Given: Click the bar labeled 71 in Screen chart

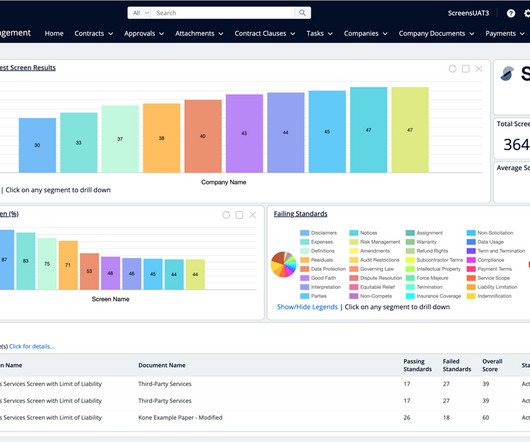Looking at the screenshot, I should tap(68, 265).
